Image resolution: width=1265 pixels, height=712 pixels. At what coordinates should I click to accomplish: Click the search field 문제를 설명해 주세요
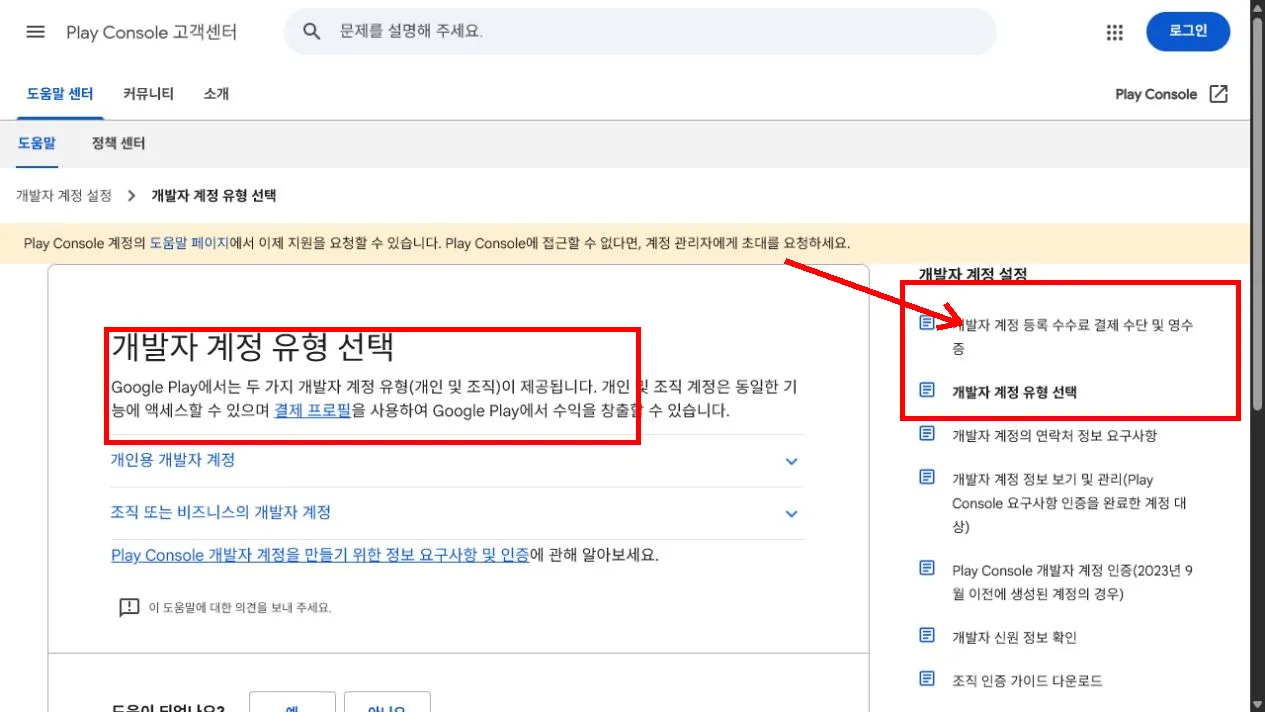pyautogui.click(x=640, y=32)
